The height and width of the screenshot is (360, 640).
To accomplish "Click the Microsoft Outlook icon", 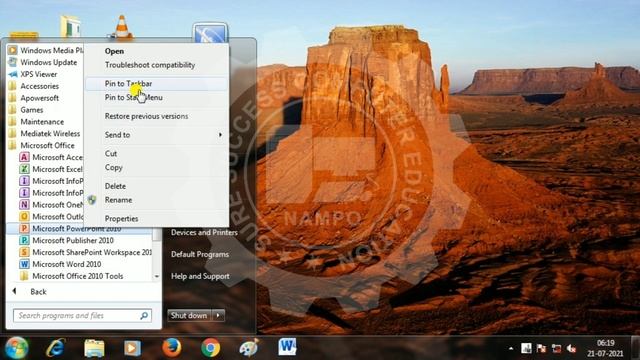I will point(24,216).
